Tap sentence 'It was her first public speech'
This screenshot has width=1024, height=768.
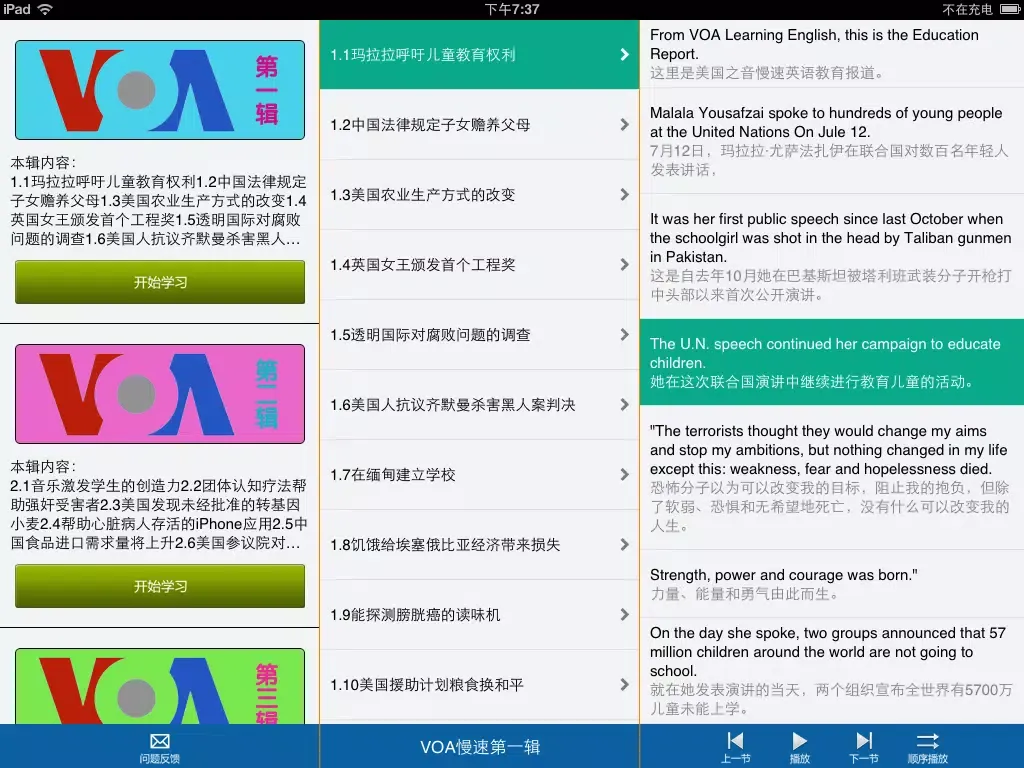831,257
